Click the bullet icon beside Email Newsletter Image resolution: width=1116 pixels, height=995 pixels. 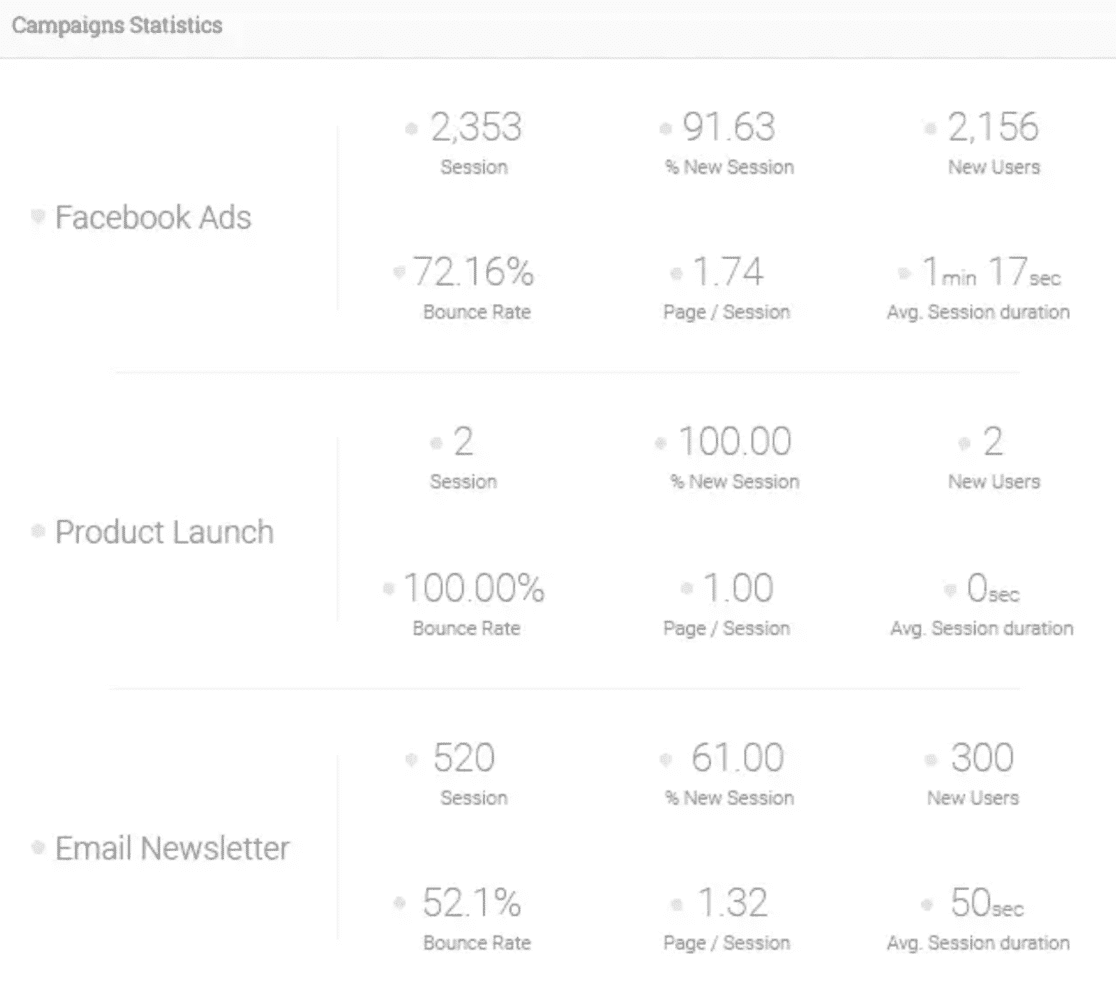37,848
